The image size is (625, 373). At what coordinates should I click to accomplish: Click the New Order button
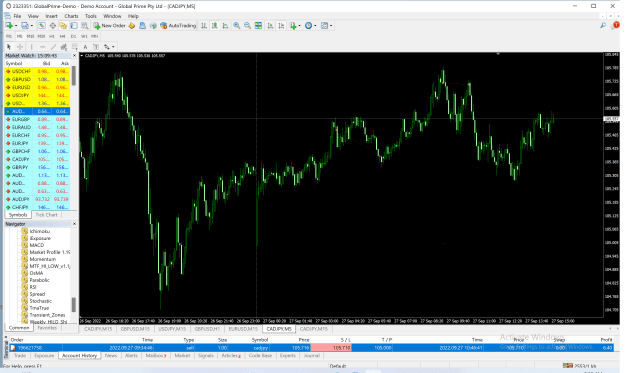(x=109, y=26)
